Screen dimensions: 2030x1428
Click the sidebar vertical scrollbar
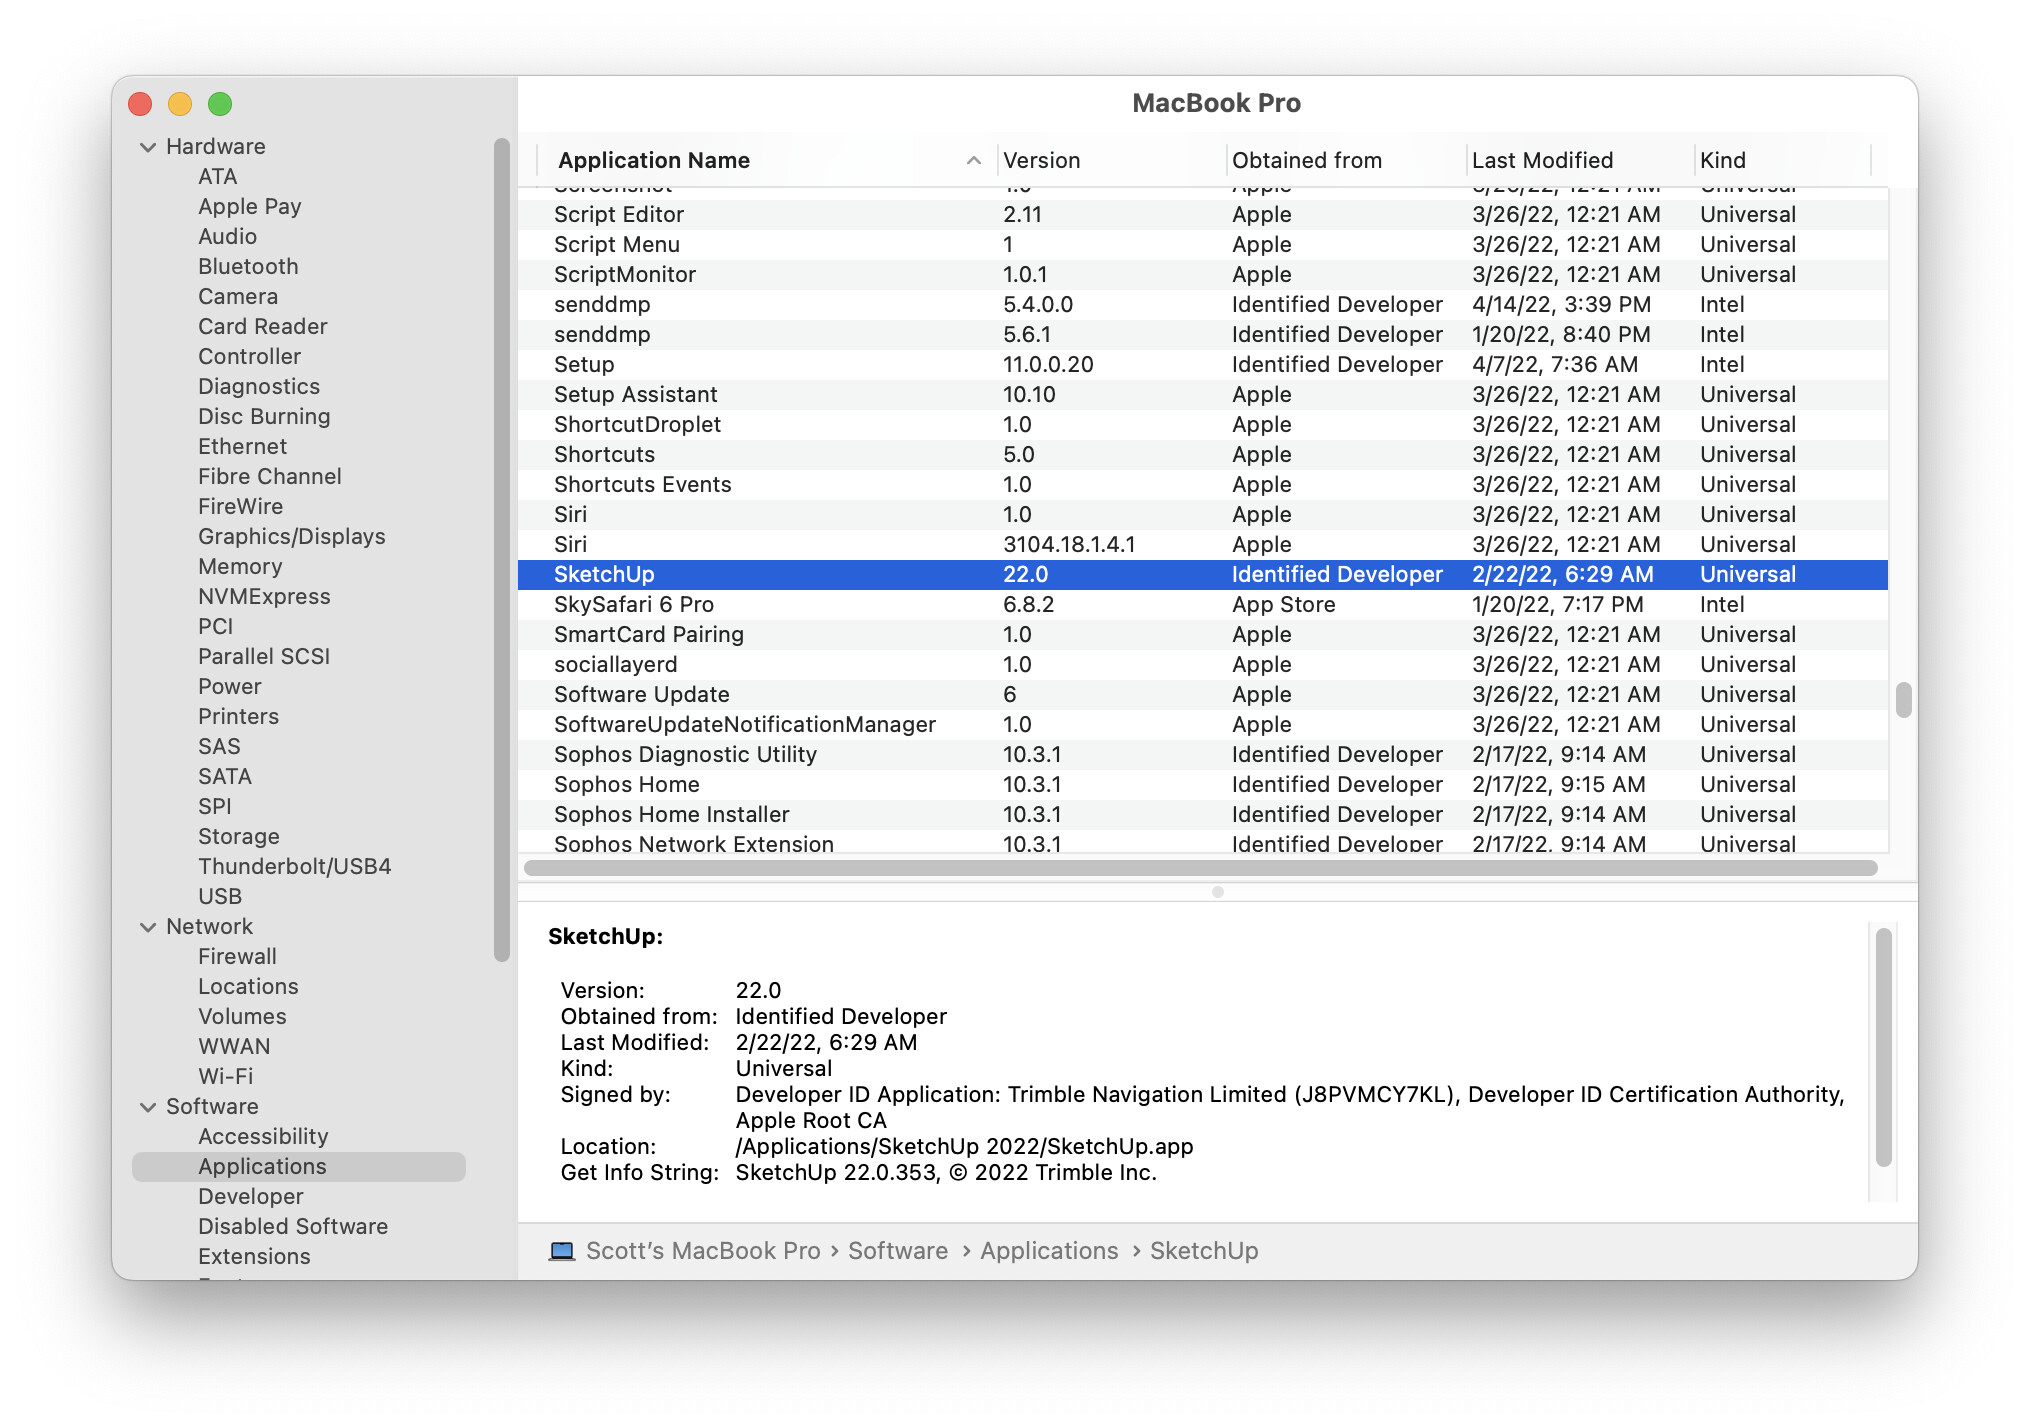click(x=502, y=550)
